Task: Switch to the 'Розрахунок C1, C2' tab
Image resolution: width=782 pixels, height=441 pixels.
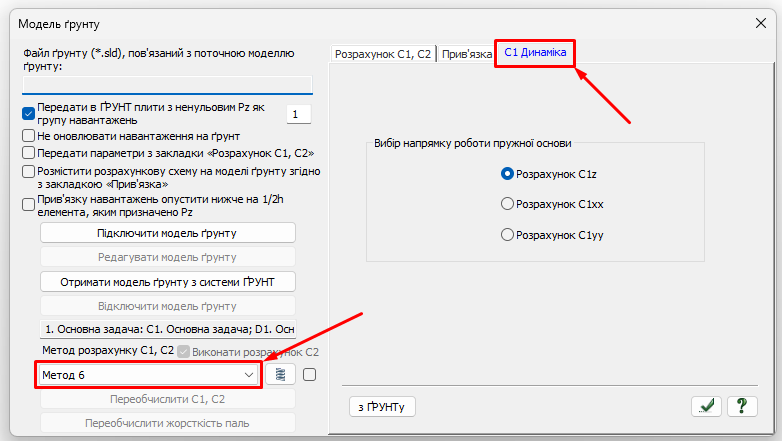Action: [383, 54]
